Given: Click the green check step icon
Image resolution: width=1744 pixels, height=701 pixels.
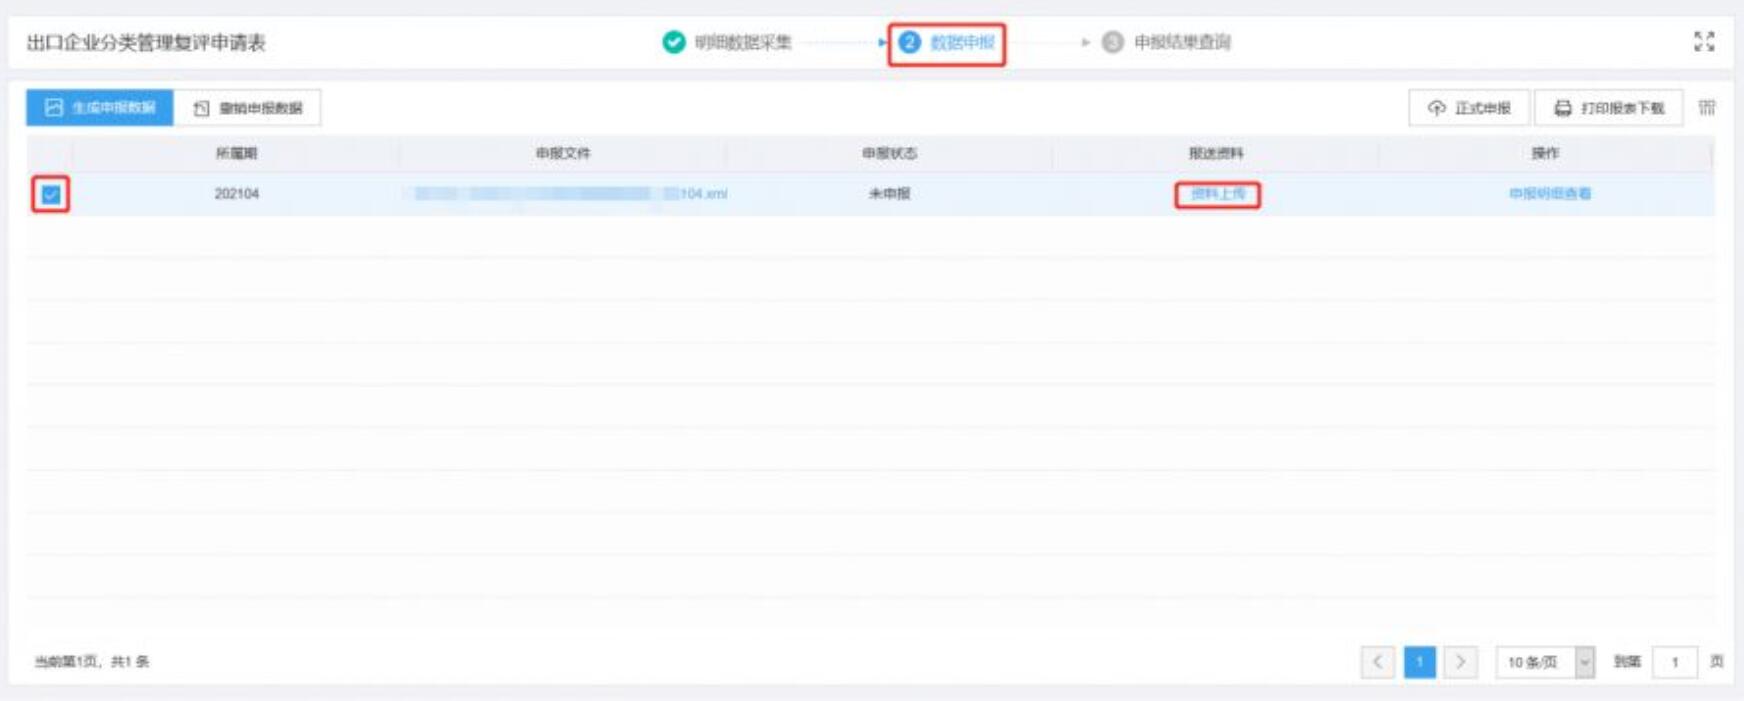Looking at the screenshot, I should [x=674, y=42].
